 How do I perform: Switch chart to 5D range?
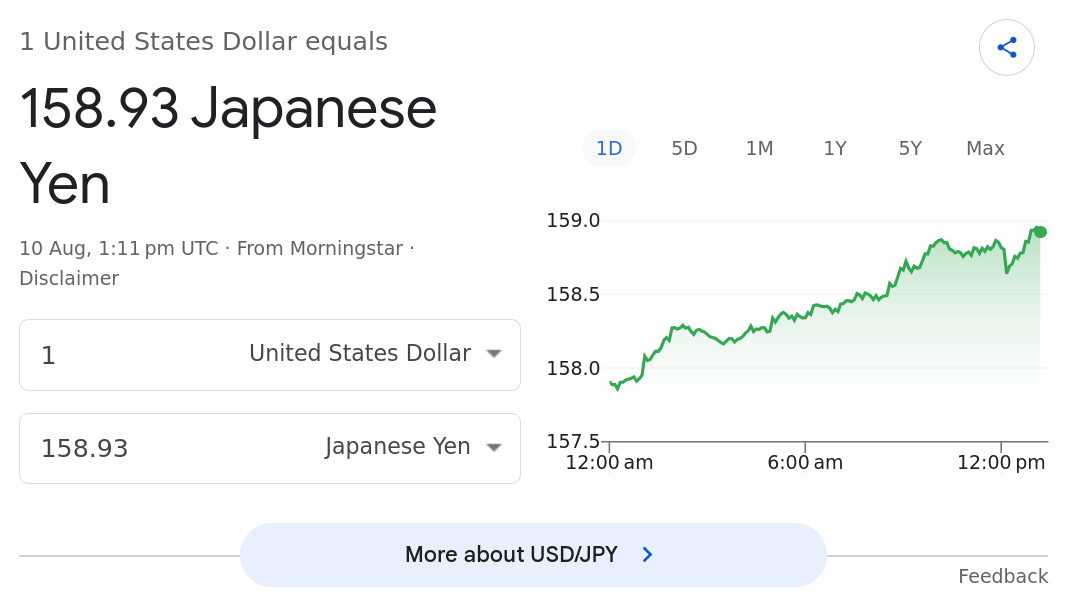pyautogui.click(x=684, y=148)
